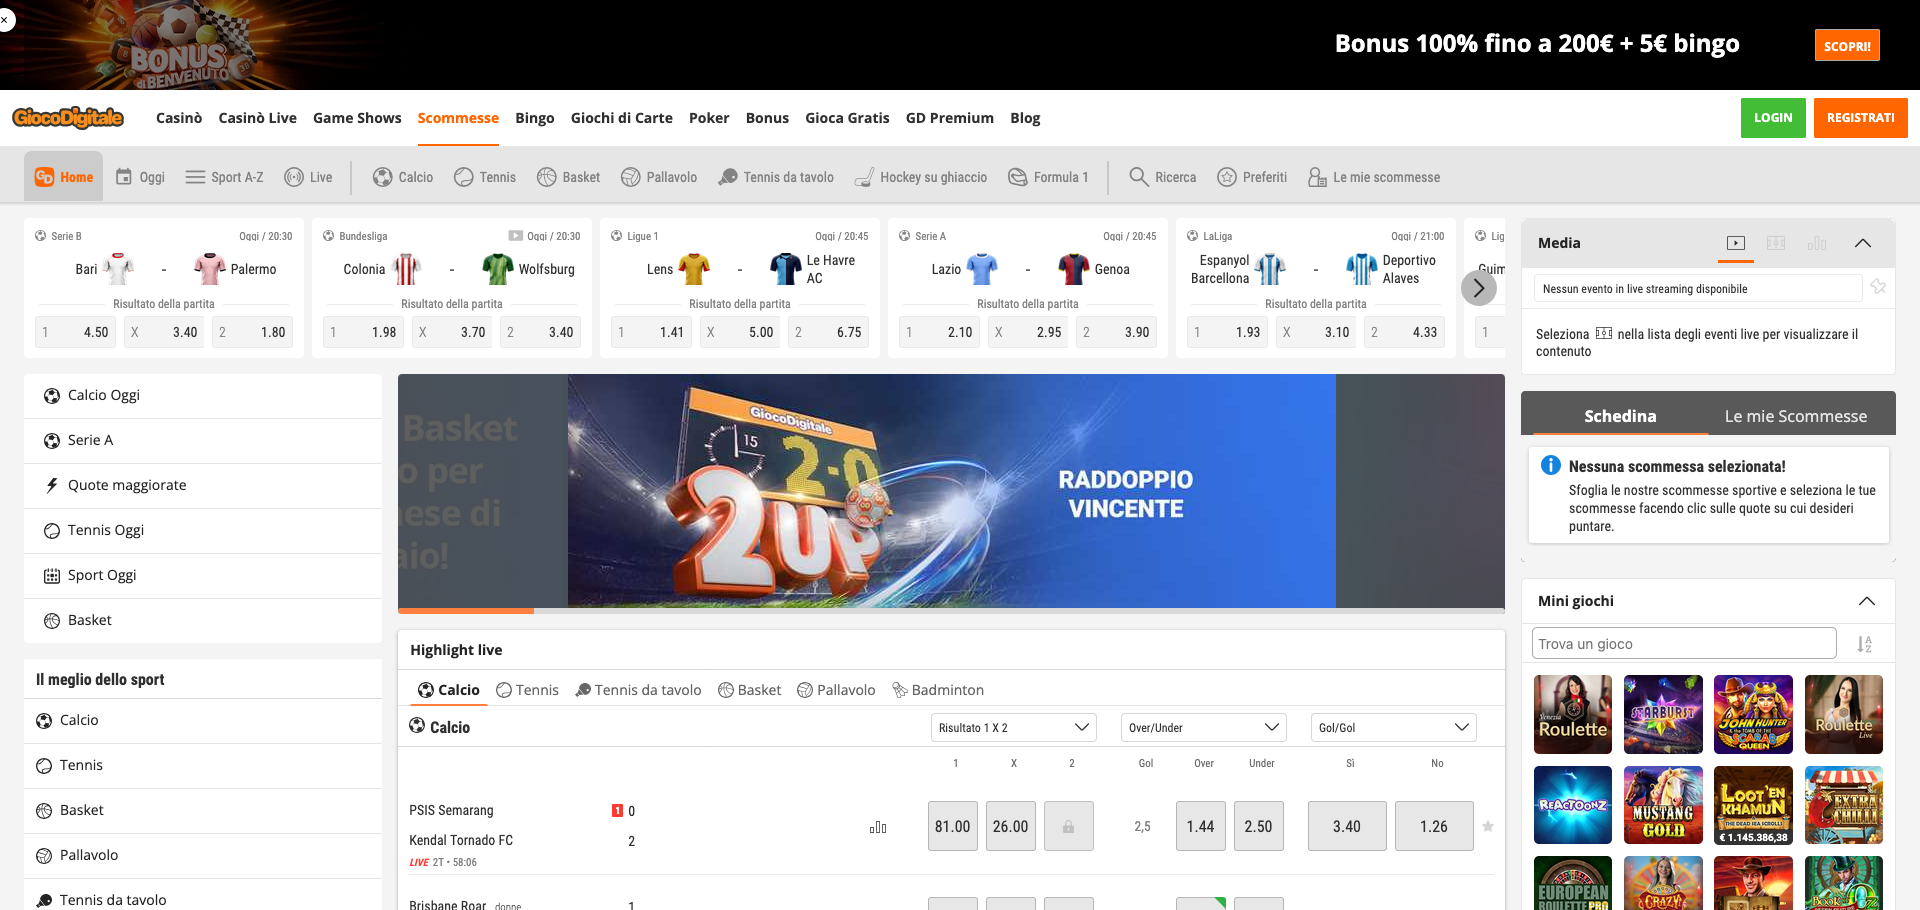Show live streaming video in Media panel
The width and height of the screenshot is (1920, 910).
pos(1736,243)
